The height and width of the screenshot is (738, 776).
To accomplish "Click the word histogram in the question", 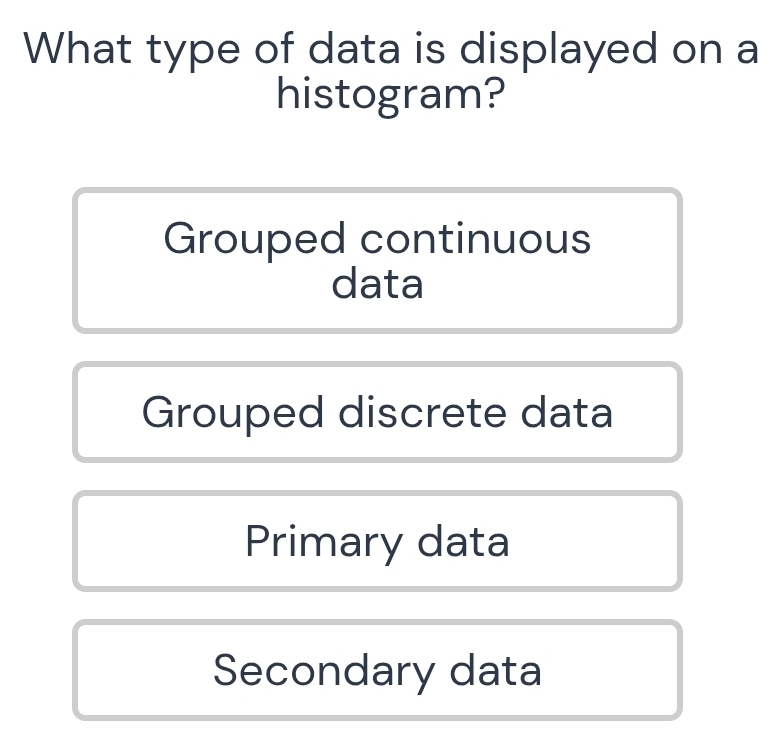I will [x=390, y=96].
